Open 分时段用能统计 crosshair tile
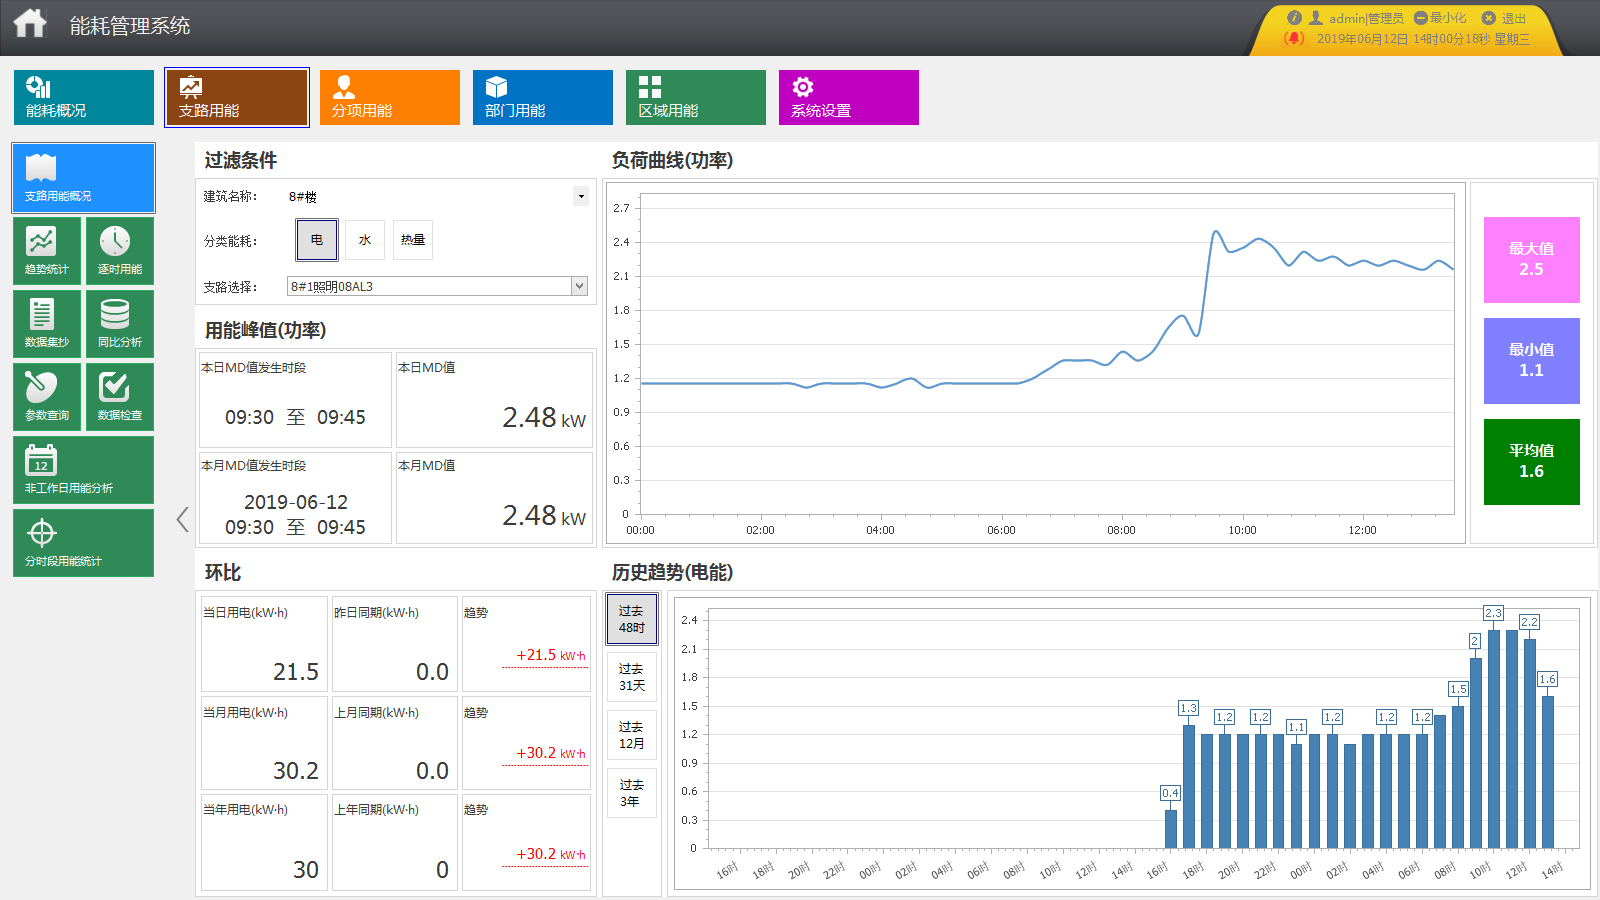 83,542
